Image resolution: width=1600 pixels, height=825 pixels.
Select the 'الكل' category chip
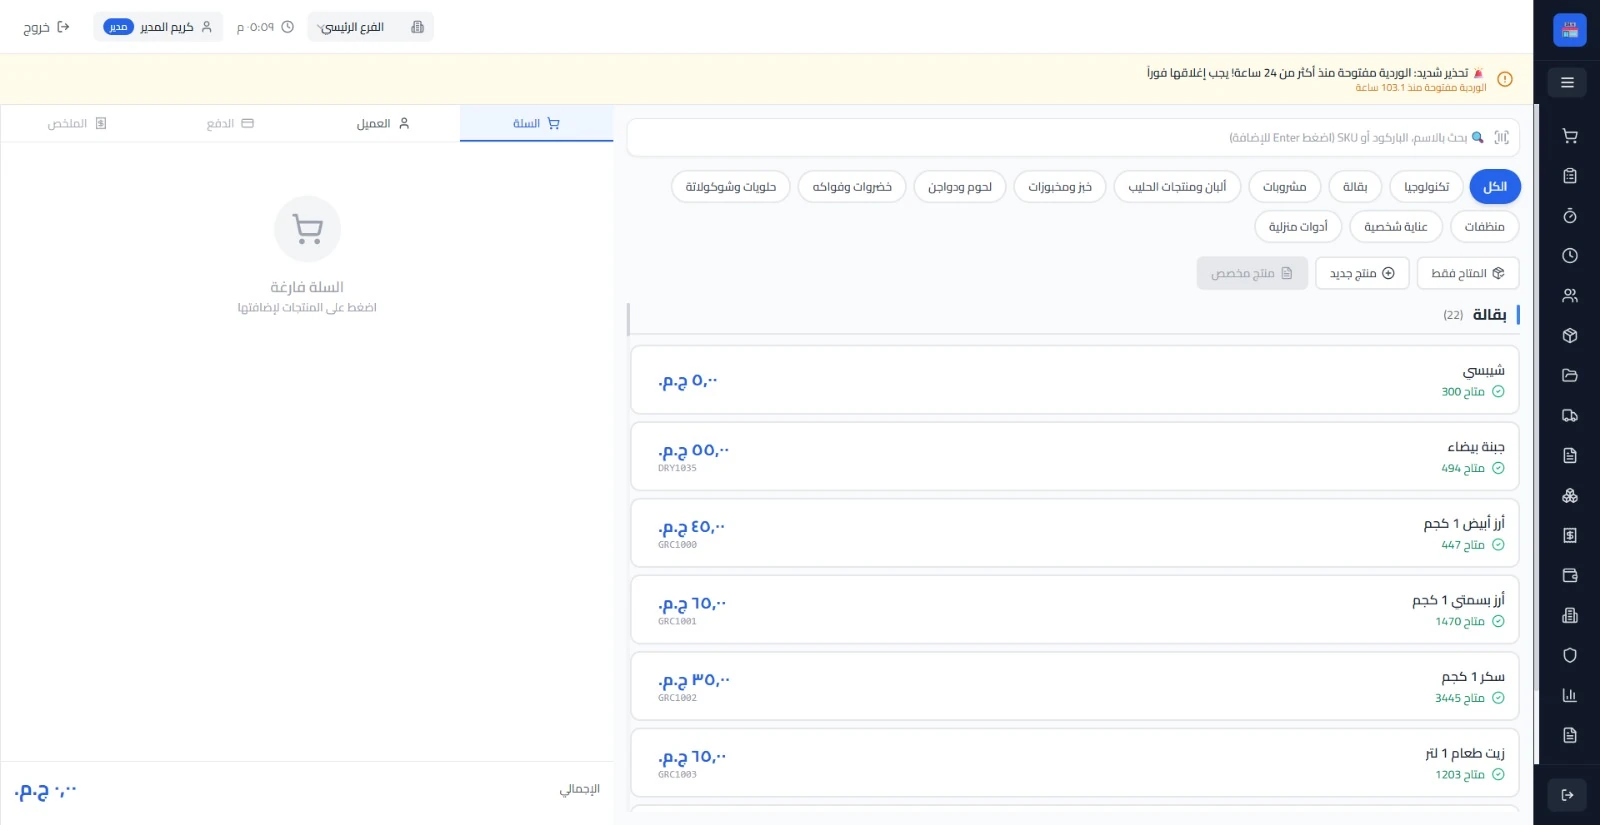1495,187
